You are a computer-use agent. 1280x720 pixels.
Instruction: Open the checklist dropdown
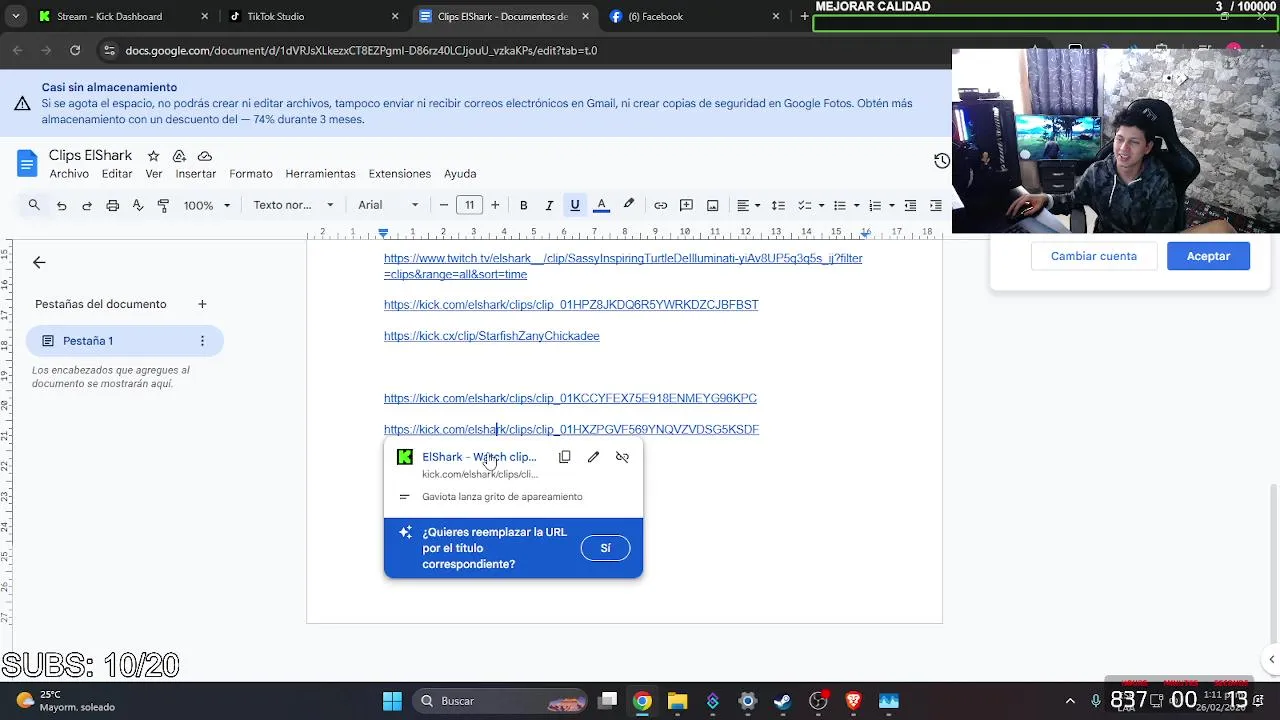[x=811, y=205]
